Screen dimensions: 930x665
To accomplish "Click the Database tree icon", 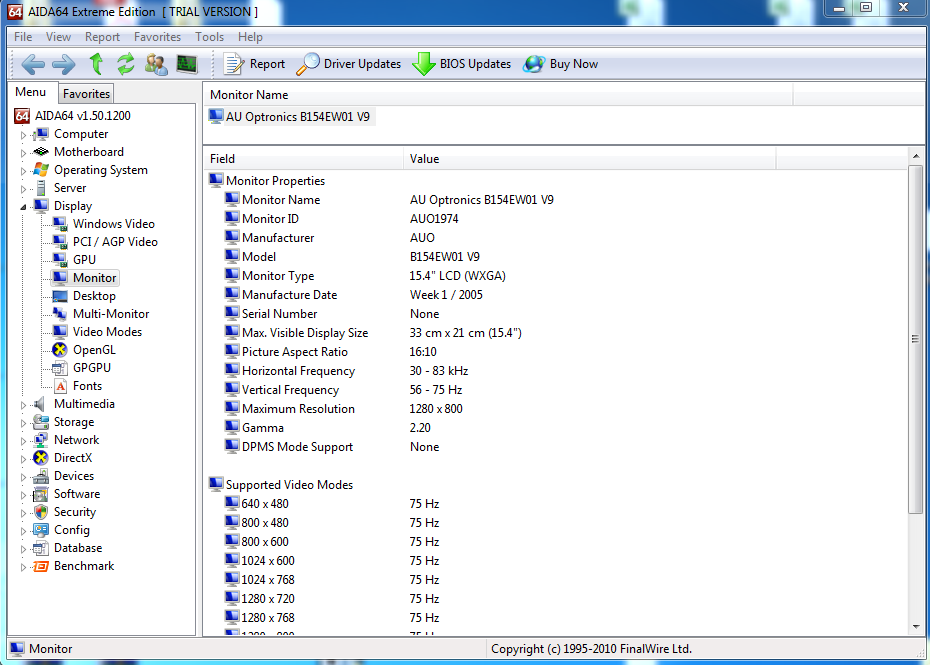I will (41, 548).
